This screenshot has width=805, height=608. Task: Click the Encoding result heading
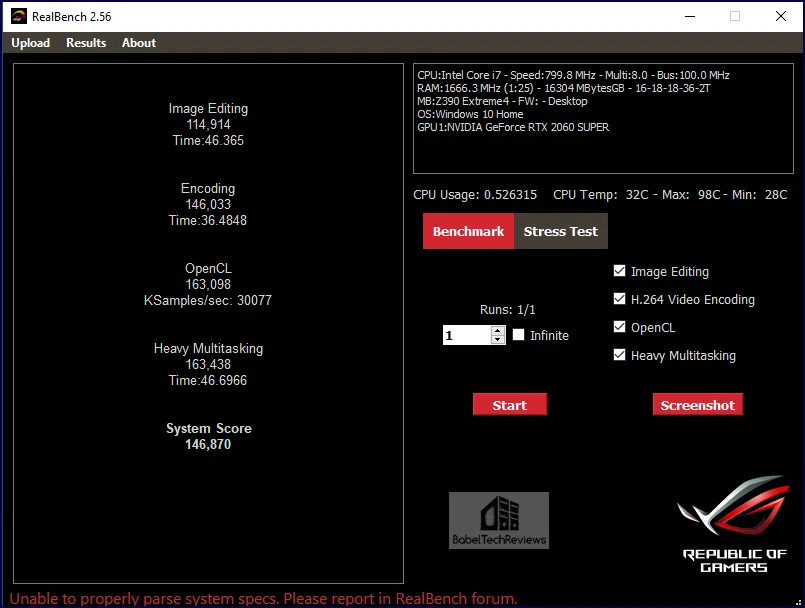point(208,188)
